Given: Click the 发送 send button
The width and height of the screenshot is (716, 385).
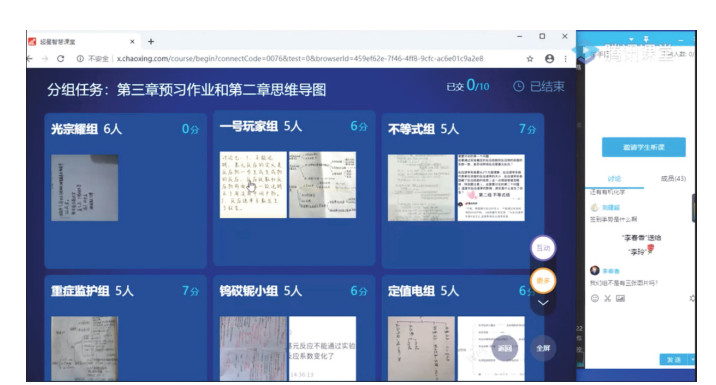Looking at the screenshot, I should [x=674, y=360].
